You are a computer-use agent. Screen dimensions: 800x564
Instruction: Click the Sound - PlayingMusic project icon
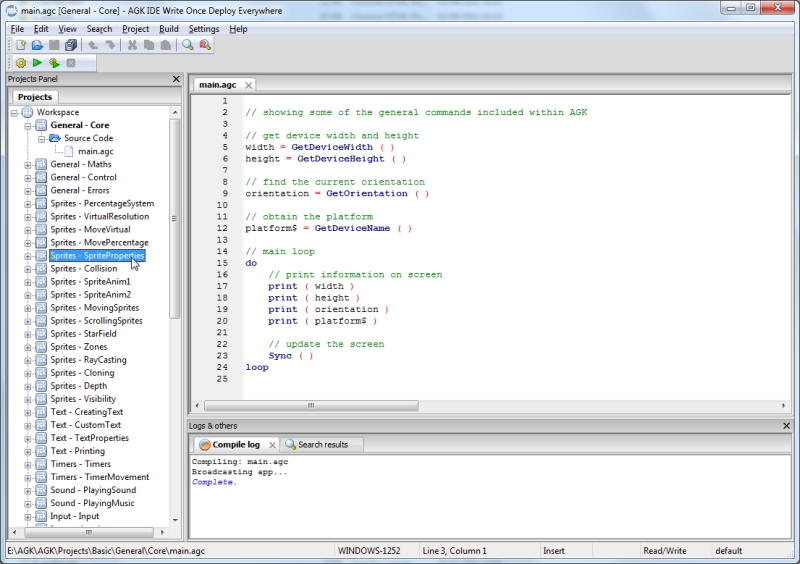point(41,503)
